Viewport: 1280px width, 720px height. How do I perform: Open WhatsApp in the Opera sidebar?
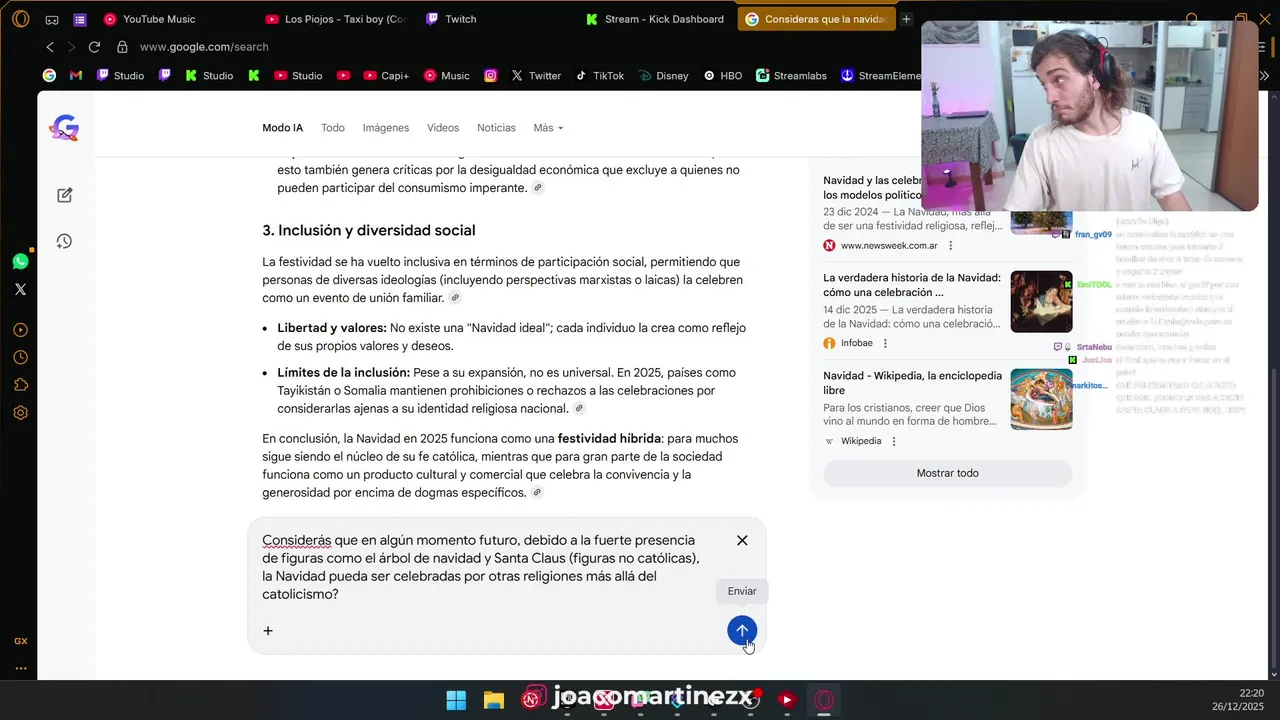click(21, 261)
